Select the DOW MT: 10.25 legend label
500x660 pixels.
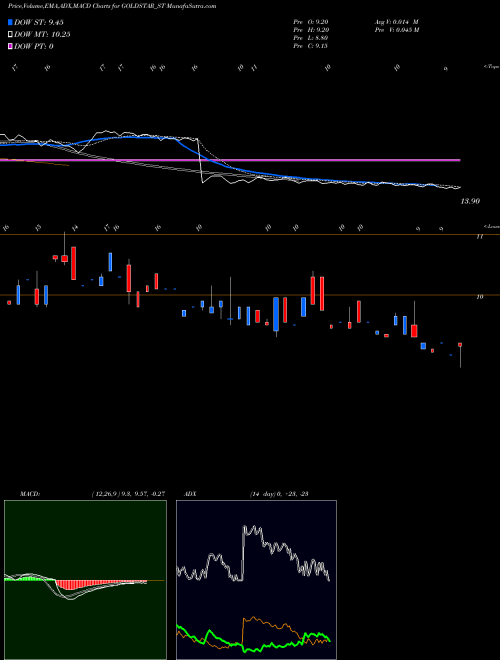[42, 34]
